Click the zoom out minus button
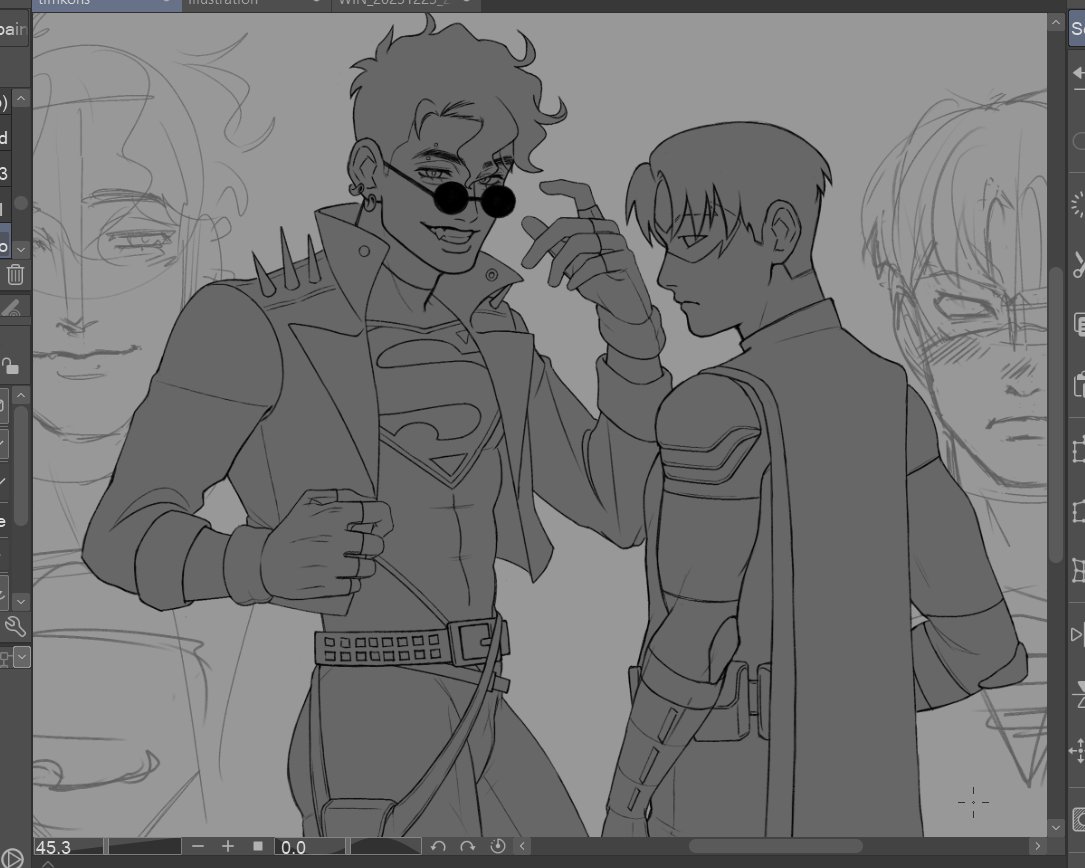The height and width of the screenshot is (868, 1085). [x=198, y=846]
